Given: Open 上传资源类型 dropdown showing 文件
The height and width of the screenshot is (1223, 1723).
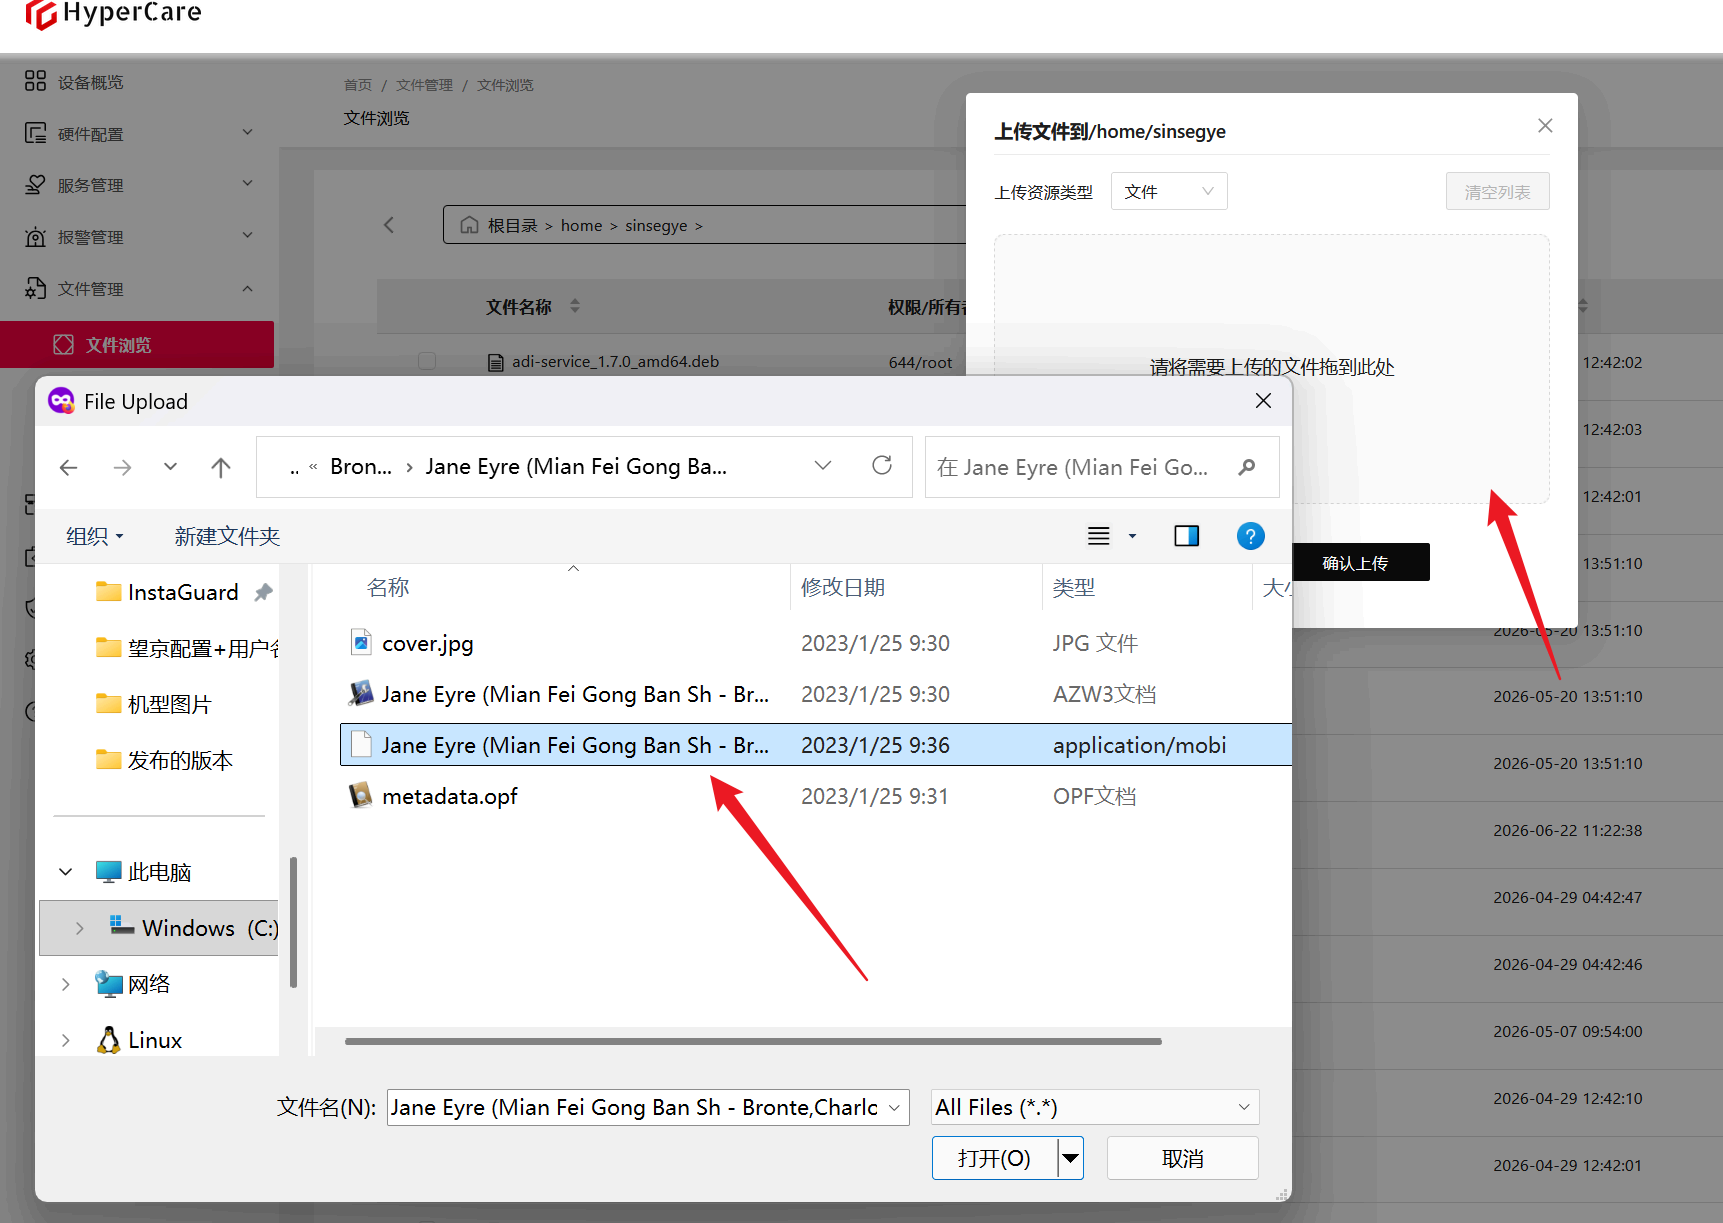Looking at the screenshot, I should click(x=1169, y=191).
